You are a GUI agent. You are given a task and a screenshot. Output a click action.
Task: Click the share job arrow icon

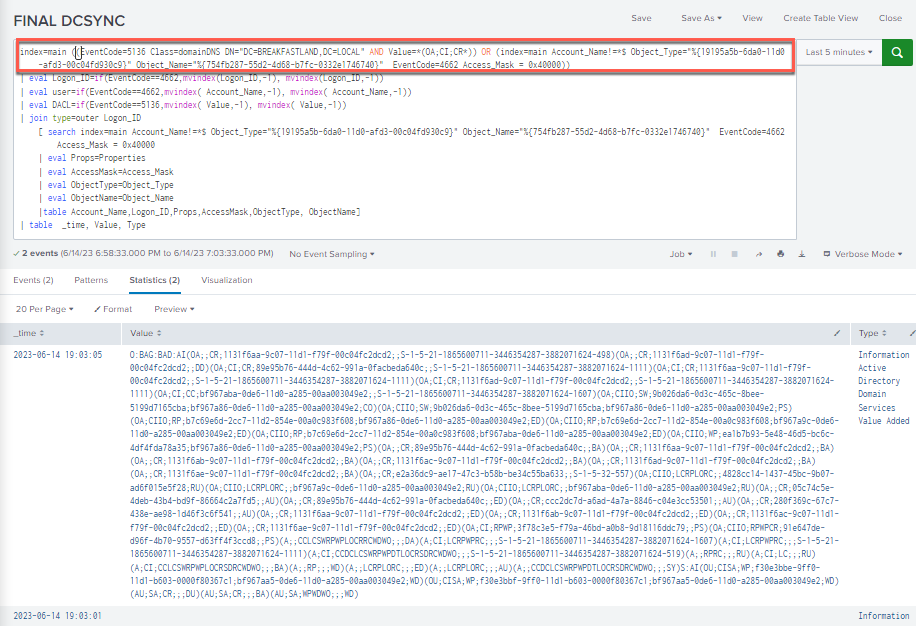[x=757, y=254]
